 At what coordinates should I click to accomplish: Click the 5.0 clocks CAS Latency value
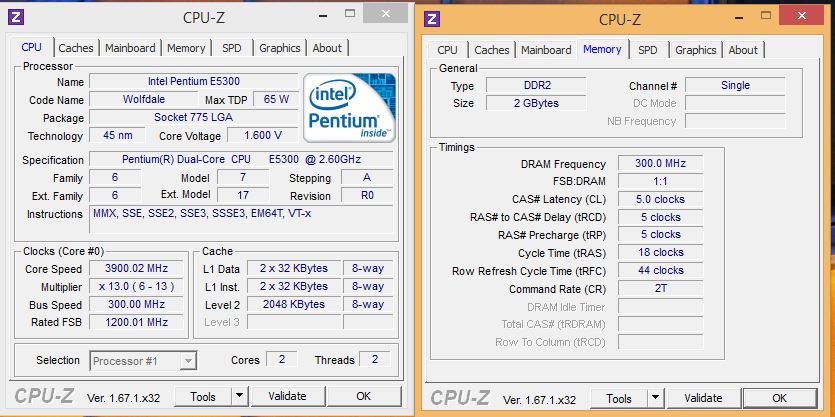(x=660, y=199)
